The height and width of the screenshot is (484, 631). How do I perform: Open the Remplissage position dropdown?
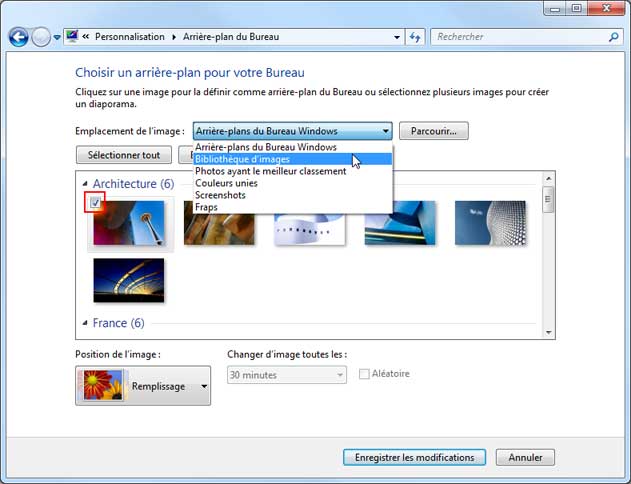click(143, 386)
